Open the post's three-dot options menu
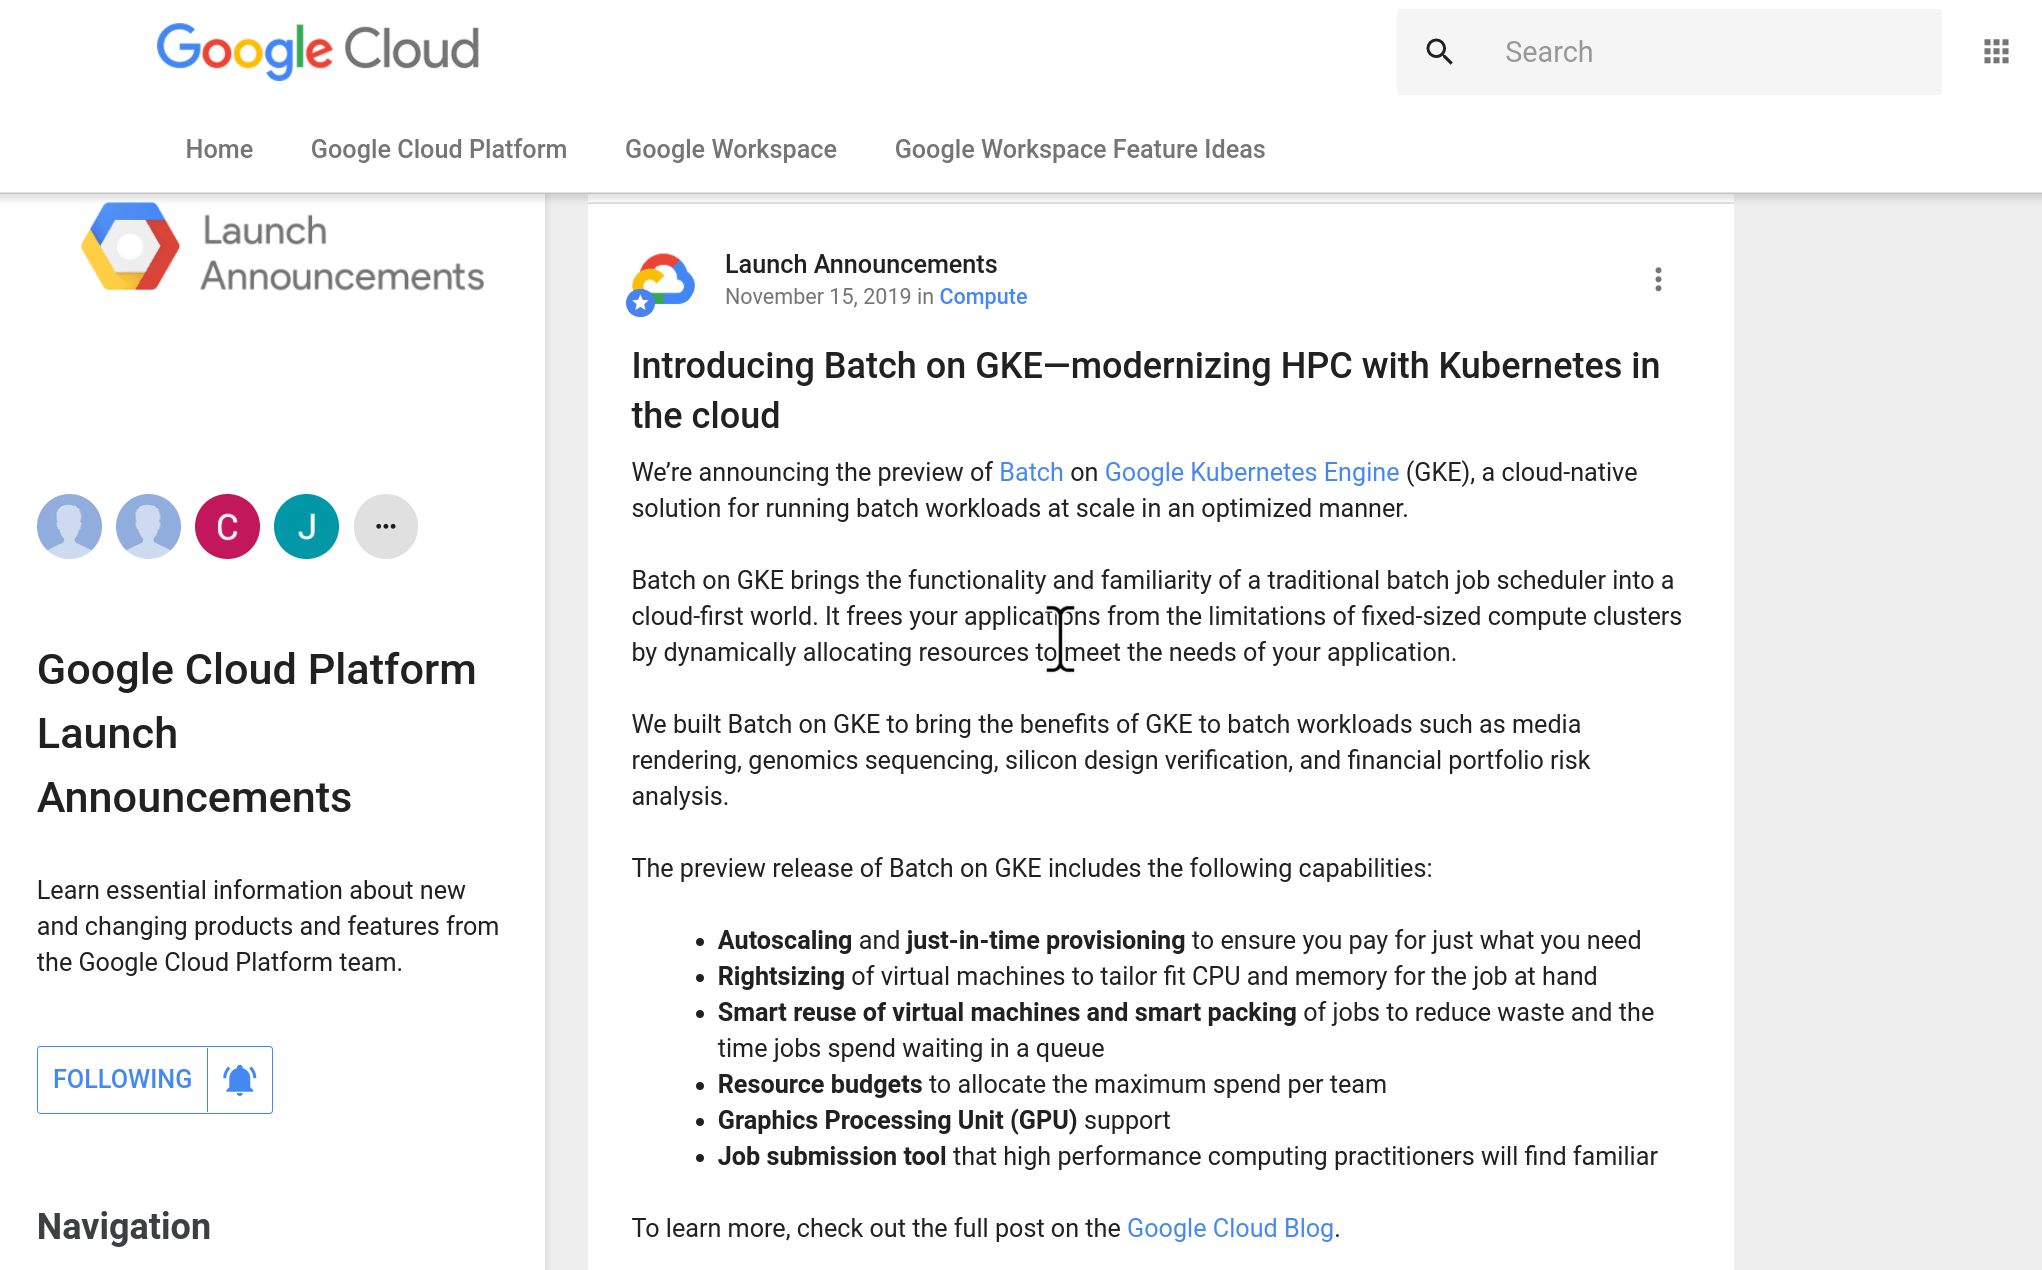Image resolution: width=2042 pixels, height=1270 pixels. click(x=1658, y=280)
